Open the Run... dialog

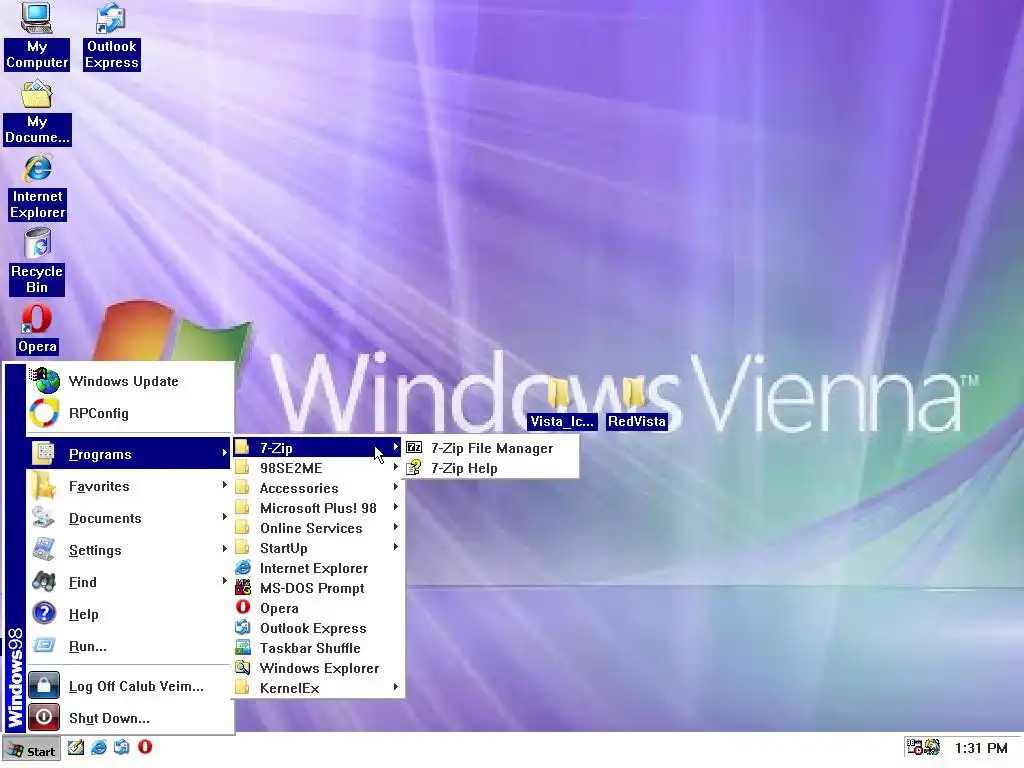coord(129,646)
